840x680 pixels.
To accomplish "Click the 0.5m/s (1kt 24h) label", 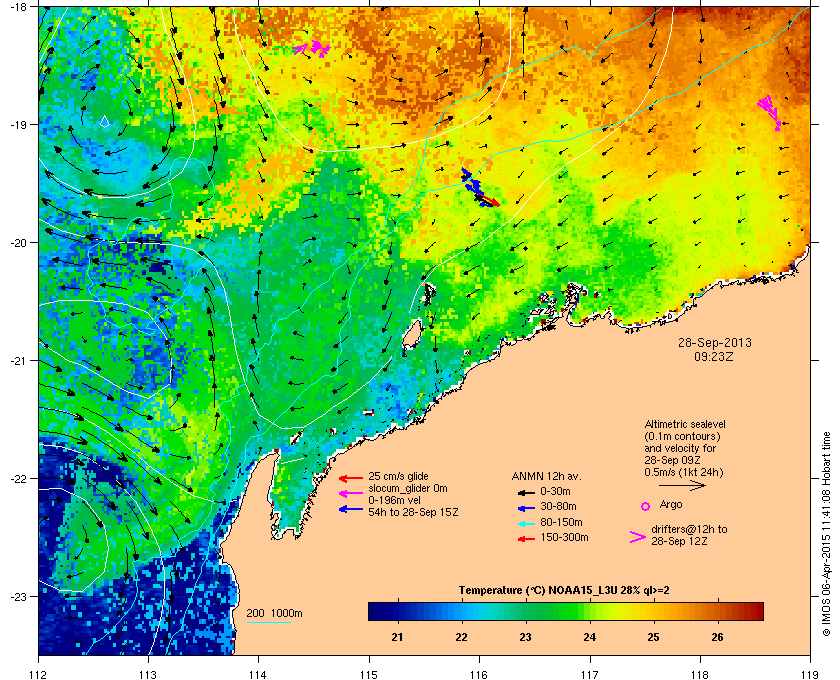I will (684, 472).
